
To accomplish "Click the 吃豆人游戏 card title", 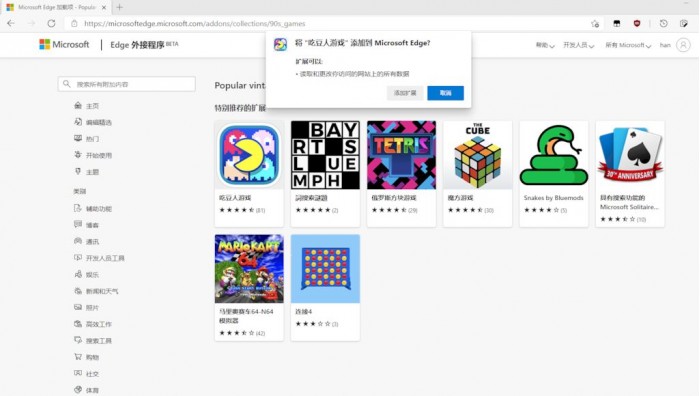I will [x=235, y=198].
